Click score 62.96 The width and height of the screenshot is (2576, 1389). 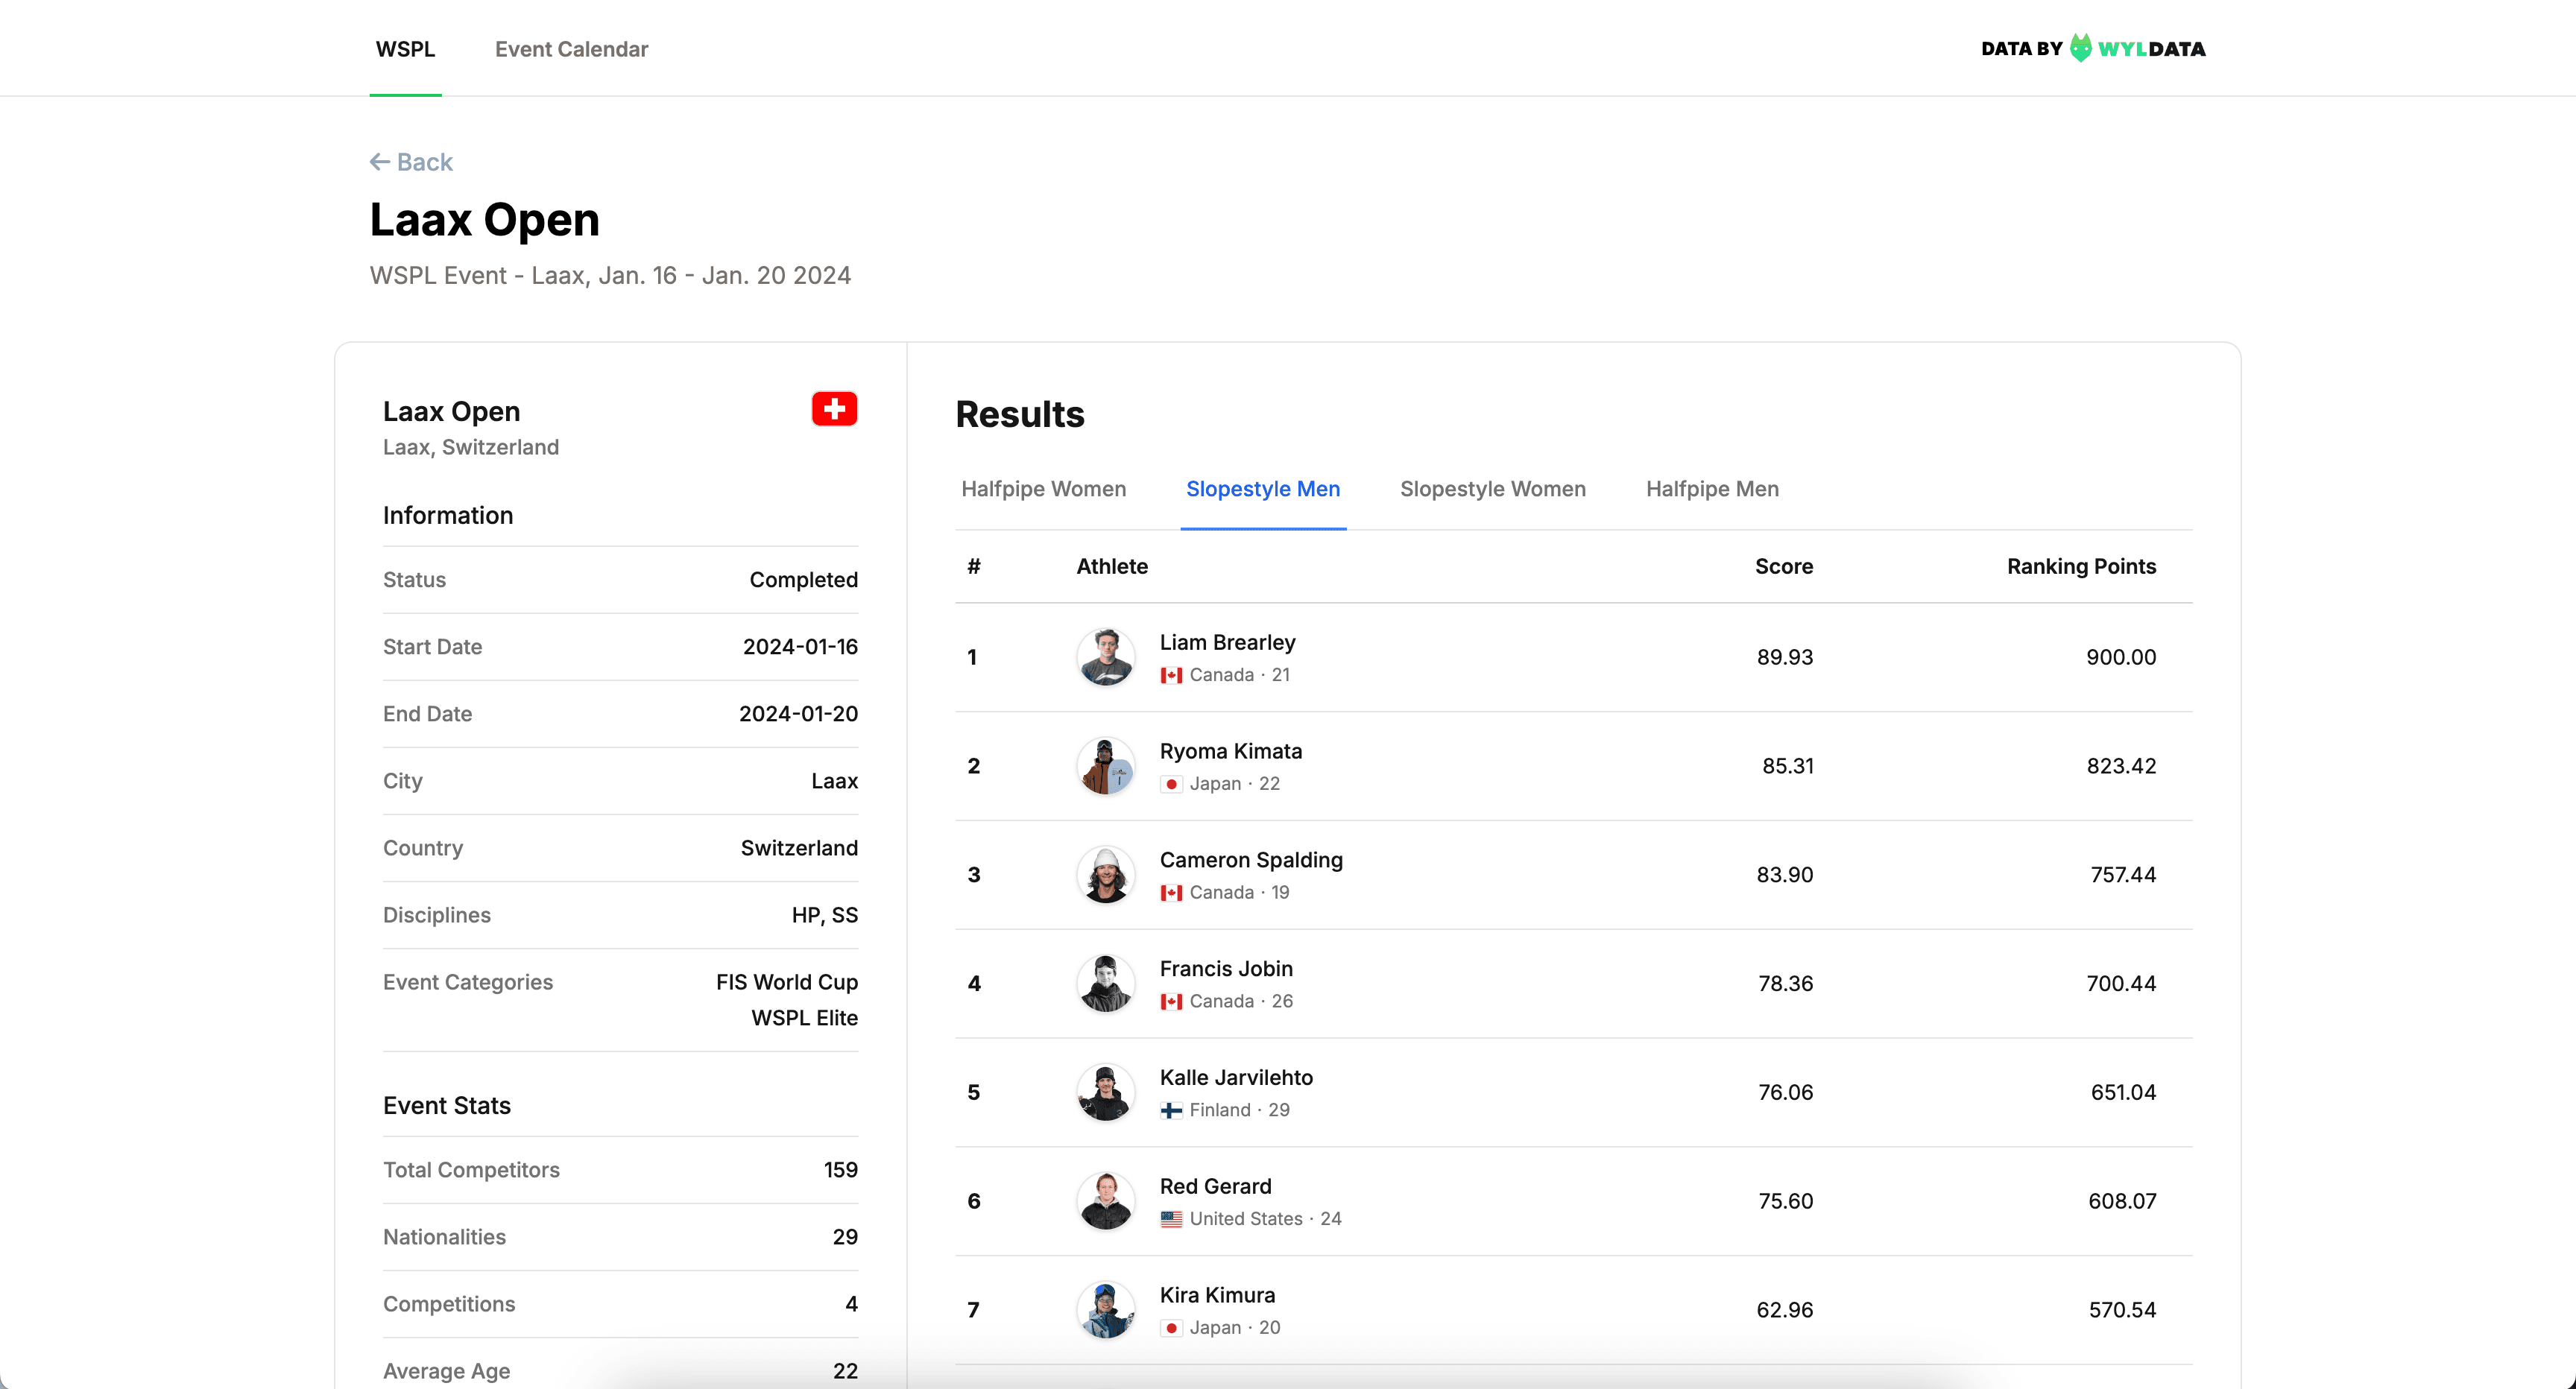(1784, 1310)
